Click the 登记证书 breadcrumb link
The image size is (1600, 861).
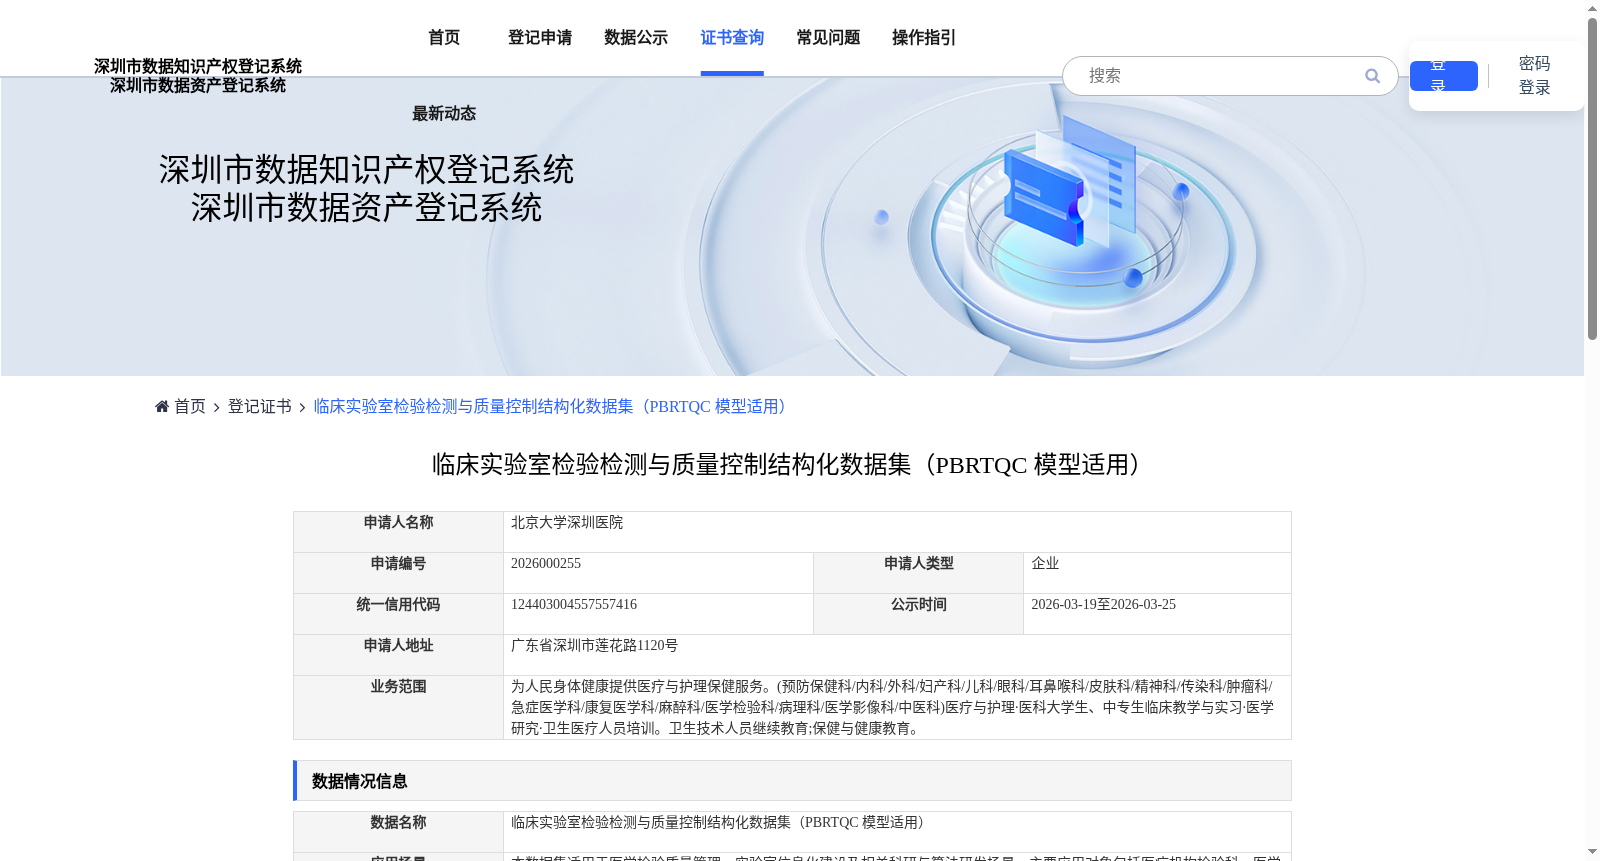pyautogui.click(x=260, y=406)
